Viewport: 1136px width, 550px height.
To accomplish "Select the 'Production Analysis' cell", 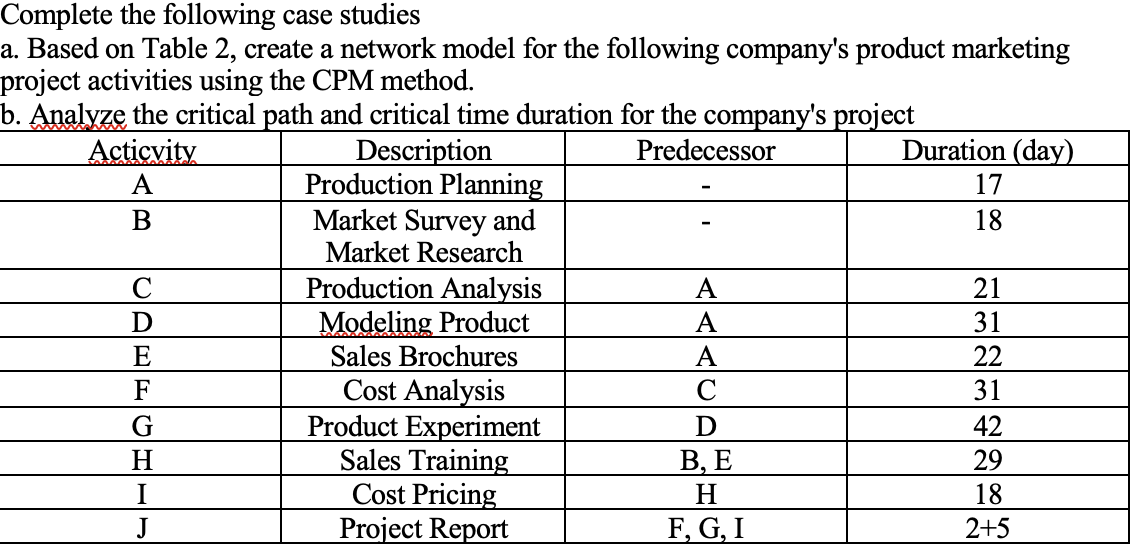I will point(424,288).
